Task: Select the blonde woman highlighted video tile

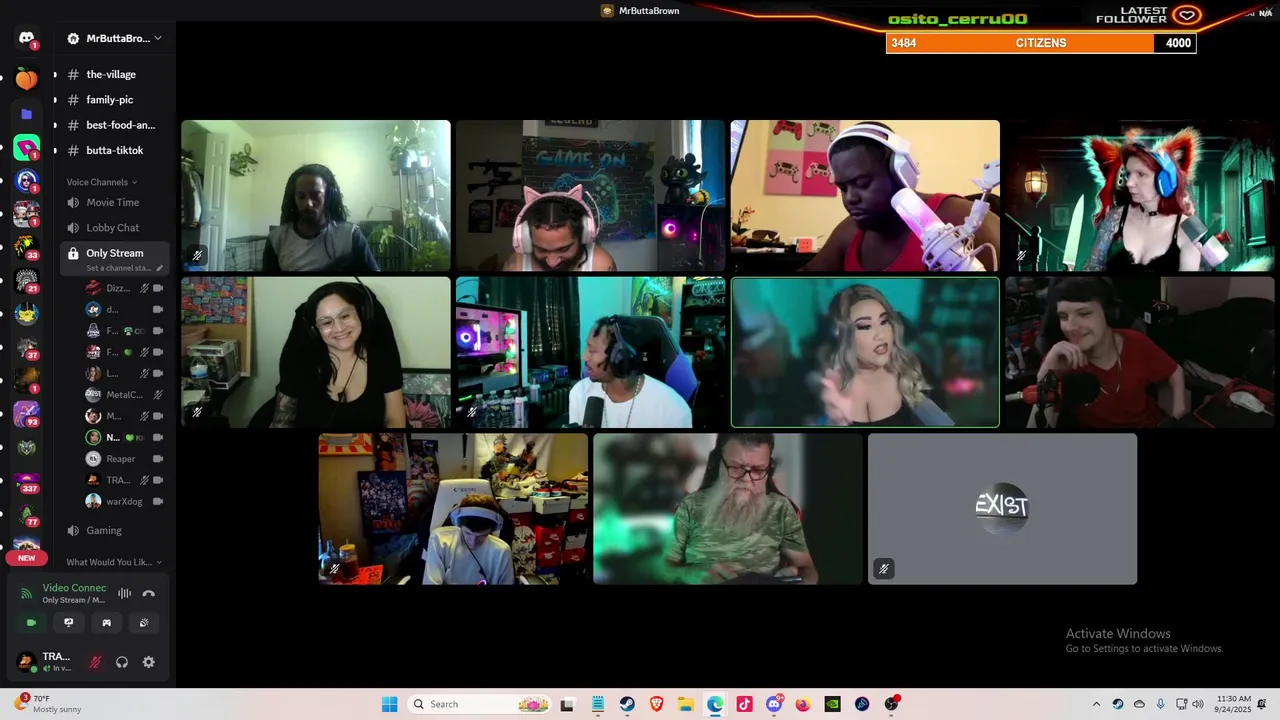Action: (865, 353)
